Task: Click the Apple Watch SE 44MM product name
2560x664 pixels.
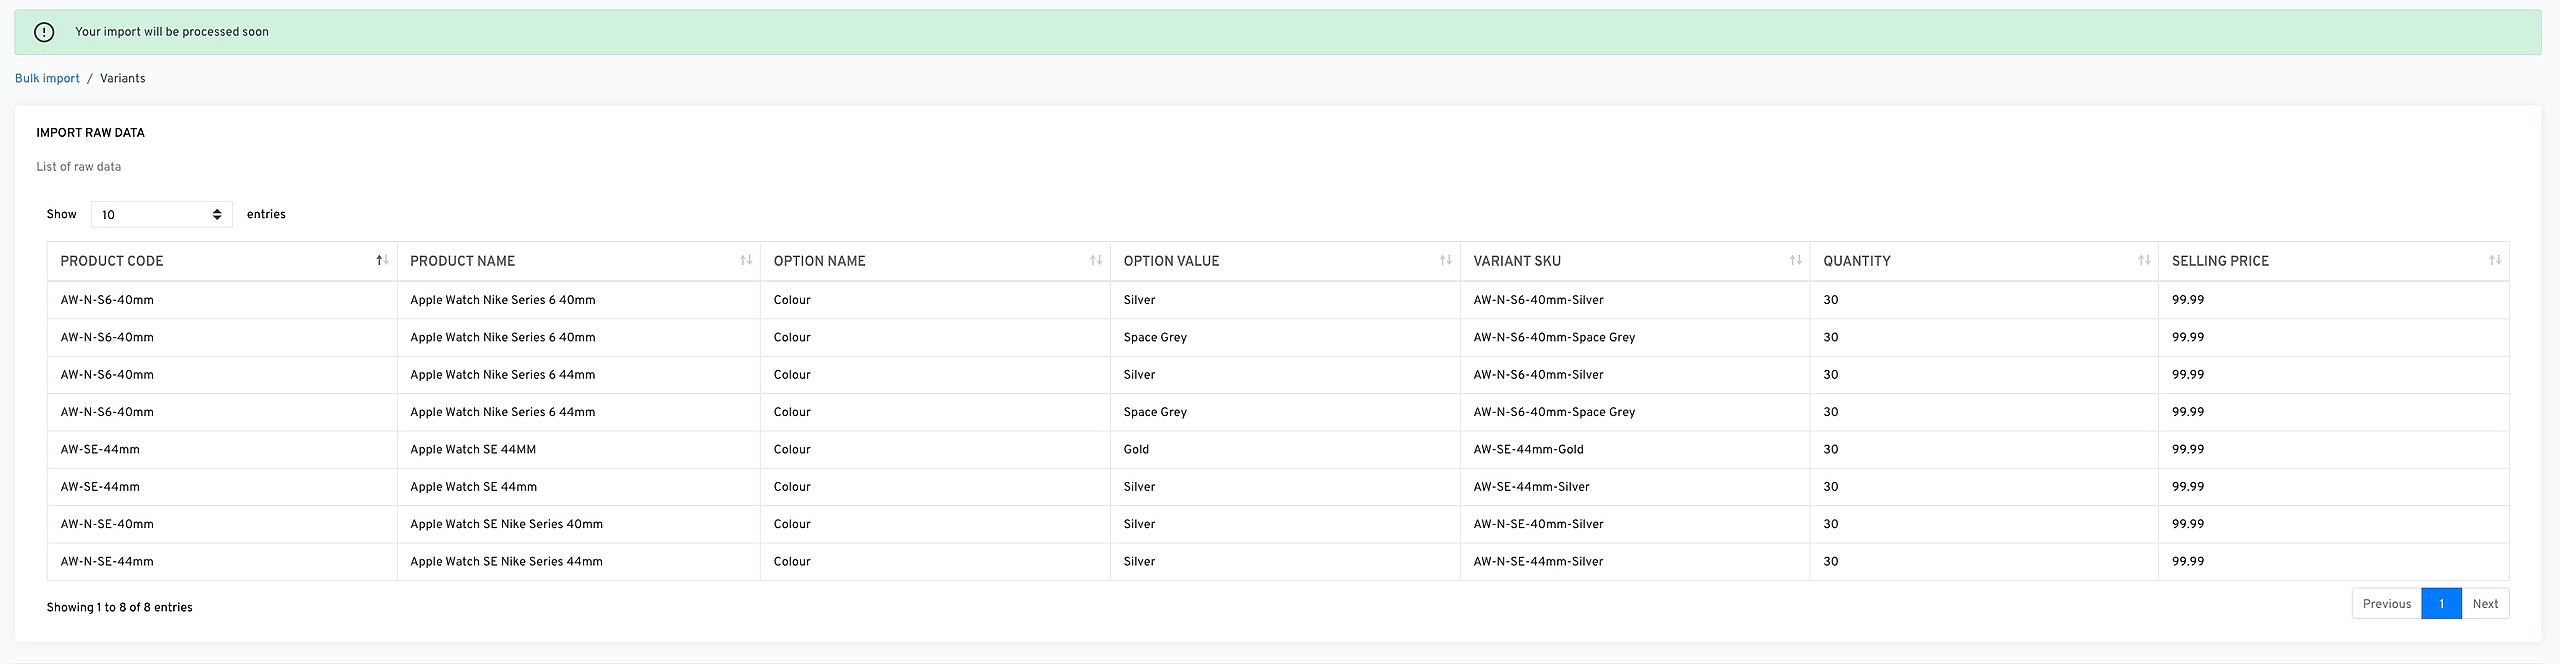Action: tap(473, 450)
